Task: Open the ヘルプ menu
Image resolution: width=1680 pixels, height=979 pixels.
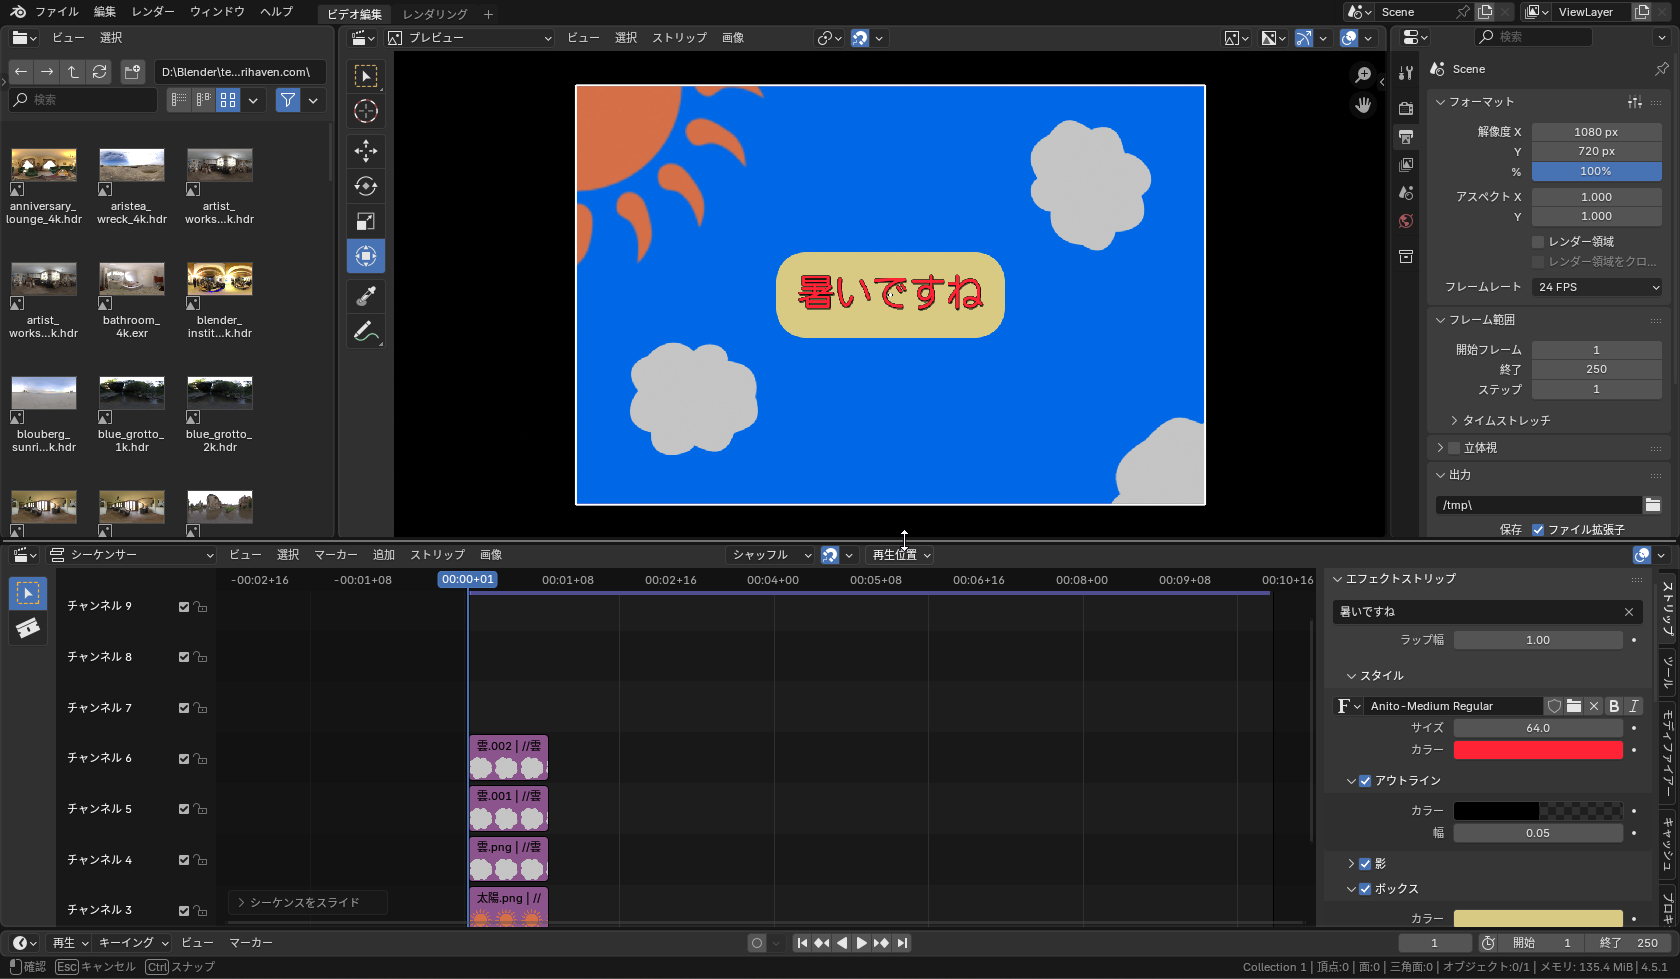Action: [x=276, y=12]
